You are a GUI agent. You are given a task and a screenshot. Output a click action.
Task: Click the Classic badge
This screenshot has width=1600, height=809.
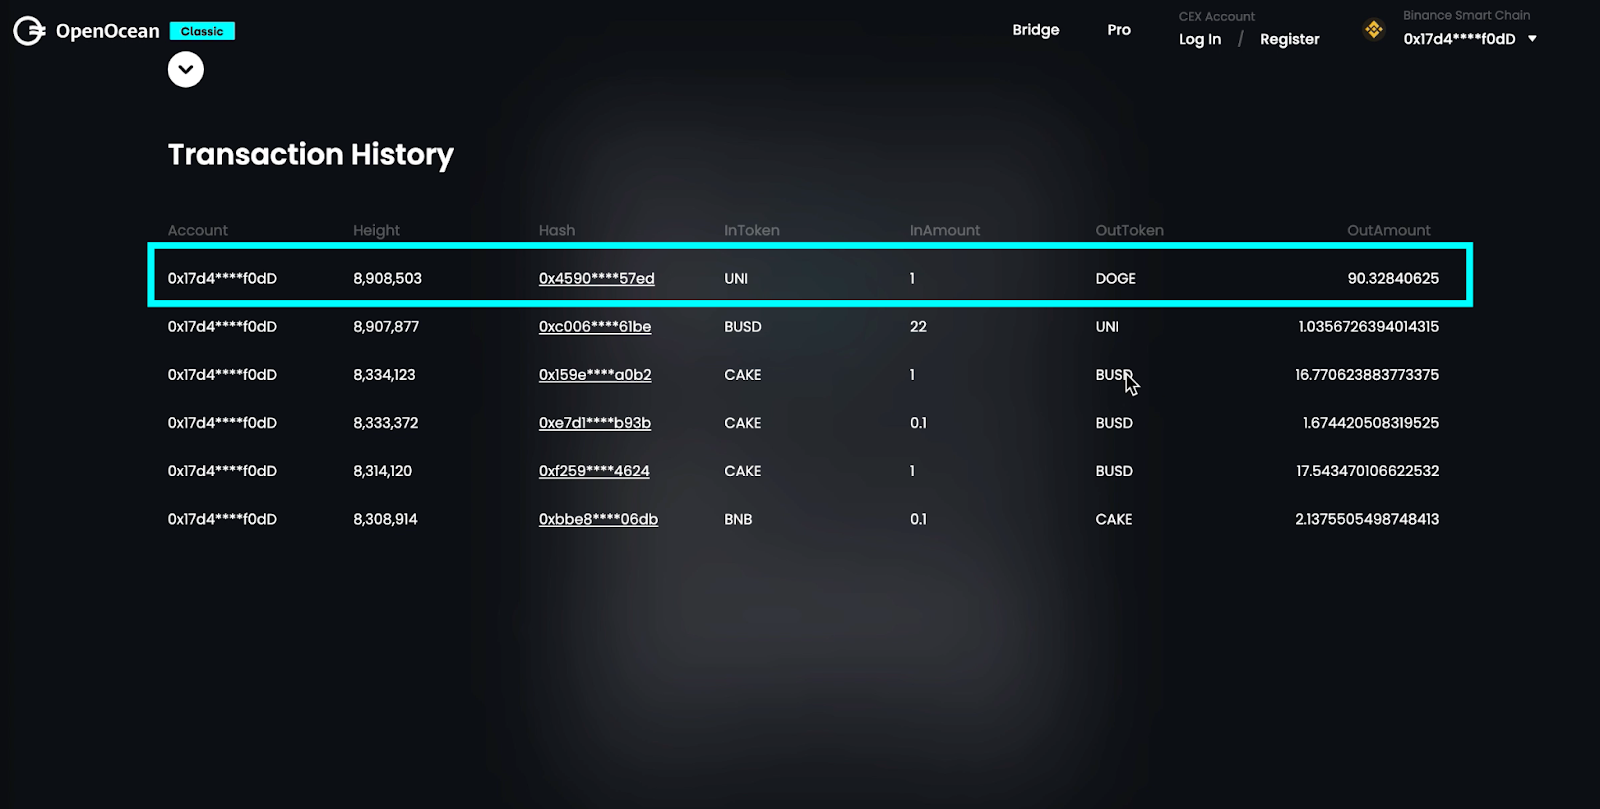(x=202, y=31)
